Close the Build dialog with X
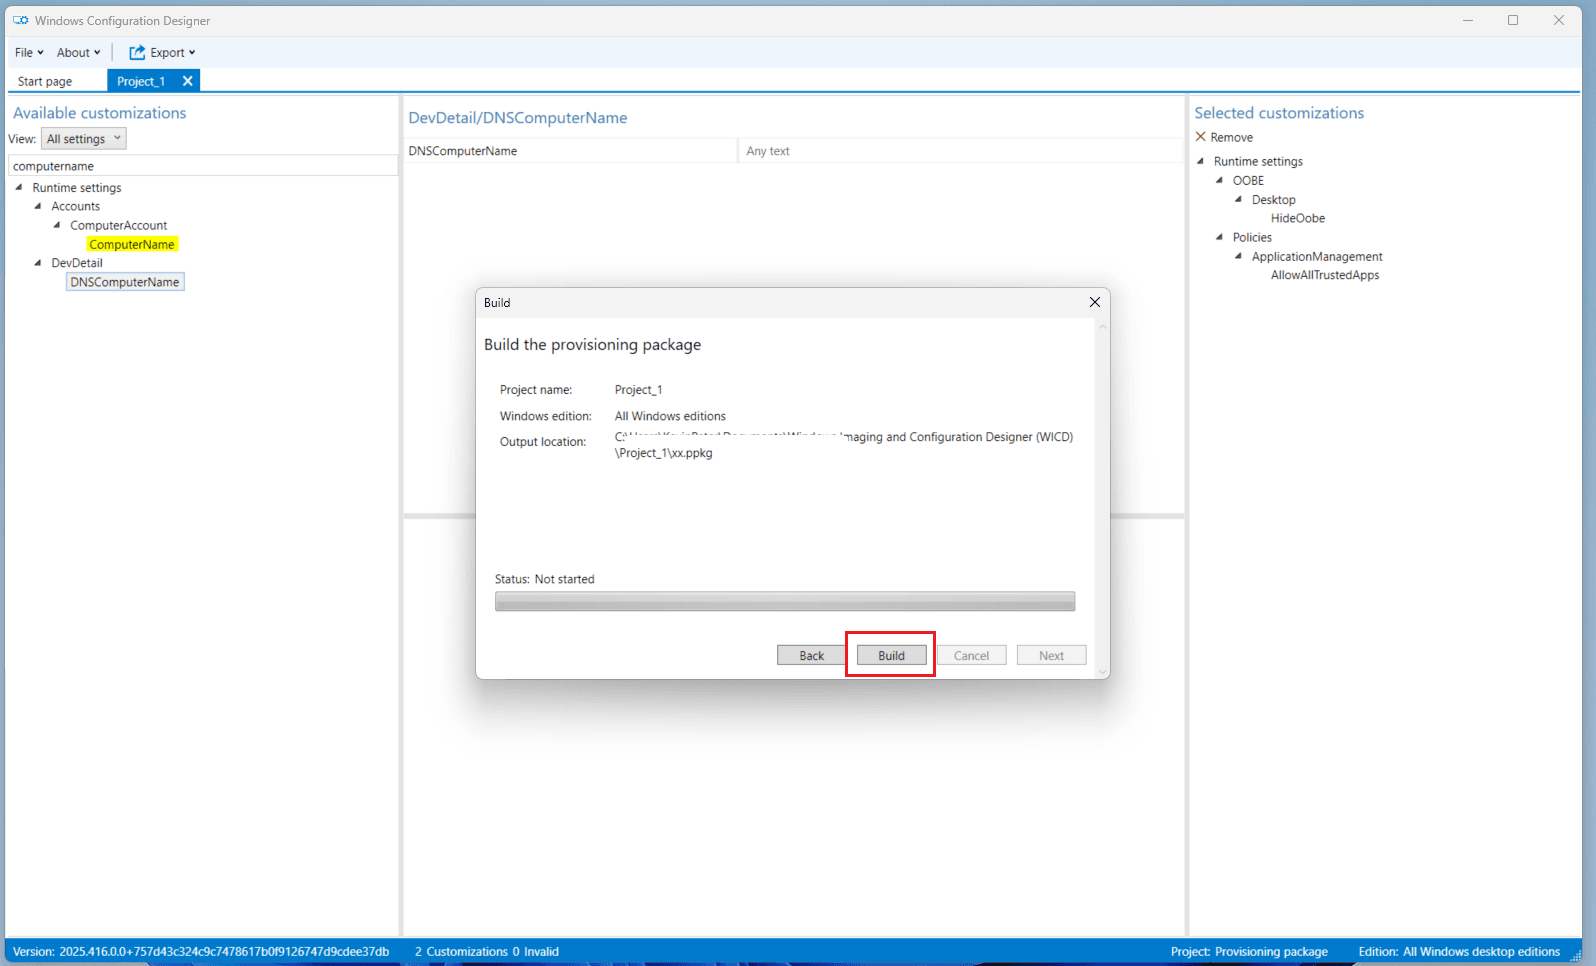Screen dimensions: 1596x966 pos(1095,302)
